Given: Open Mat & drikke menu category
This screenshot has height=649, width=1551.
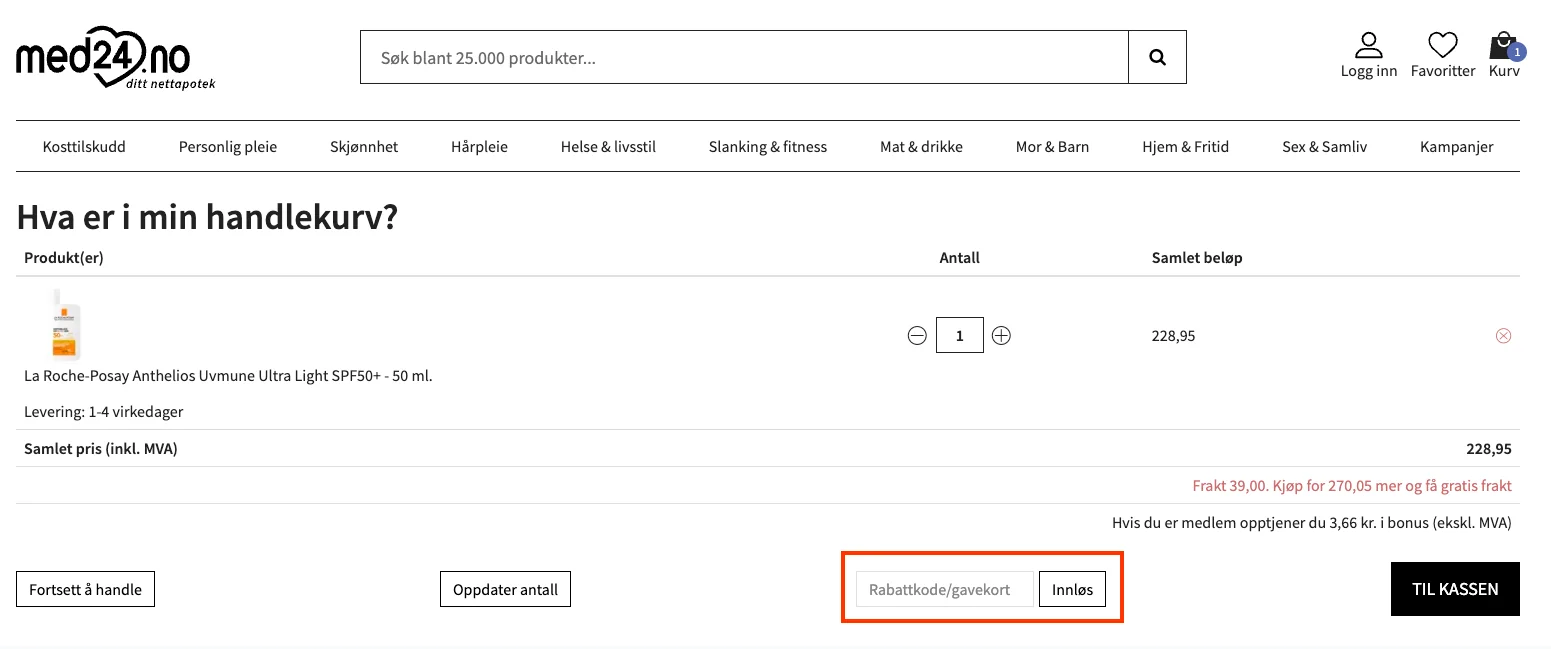Looking at the screenshot, I should (x=921, y=146).
